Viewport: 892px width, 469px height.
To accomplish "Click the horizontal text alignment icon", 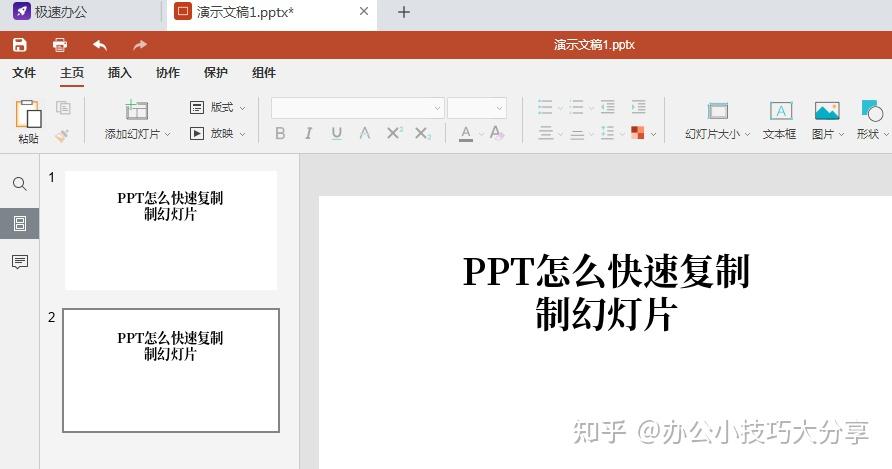I will tap(546, 134).
